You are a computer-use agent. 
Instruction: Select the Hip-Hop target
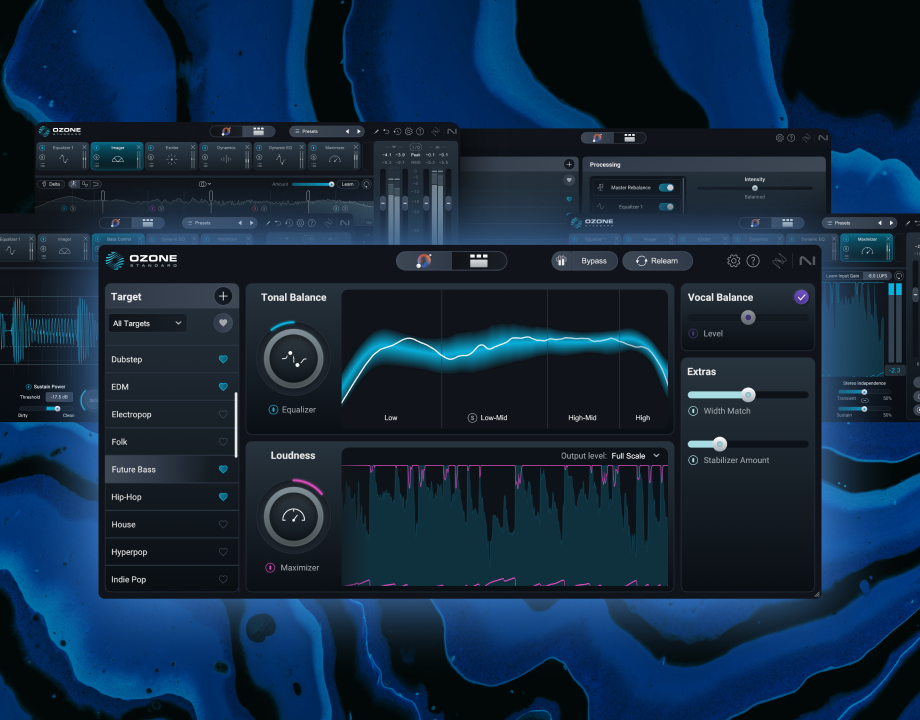tap(171, 497)
